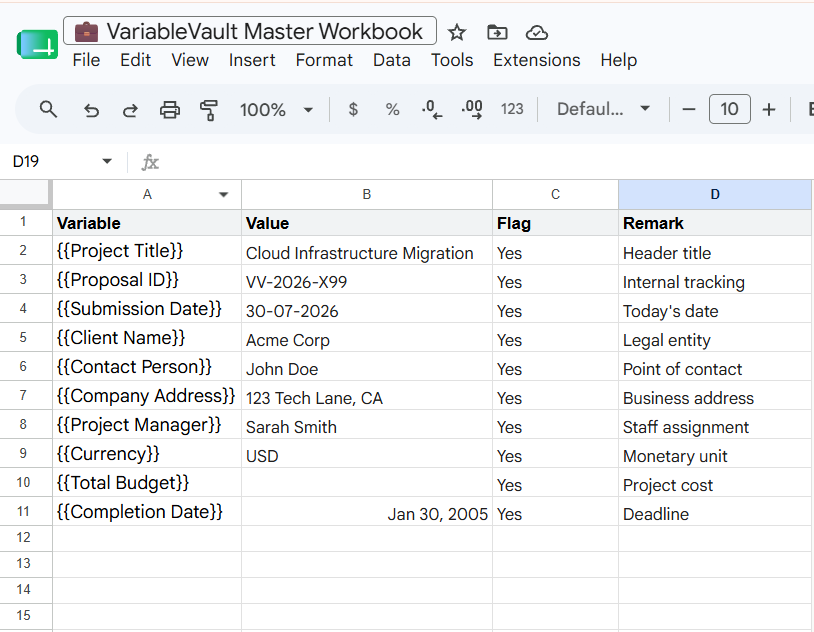Screen dimensions: 814x632
Task: Click the font size field showing 10
Action: [x=729, y=109]
